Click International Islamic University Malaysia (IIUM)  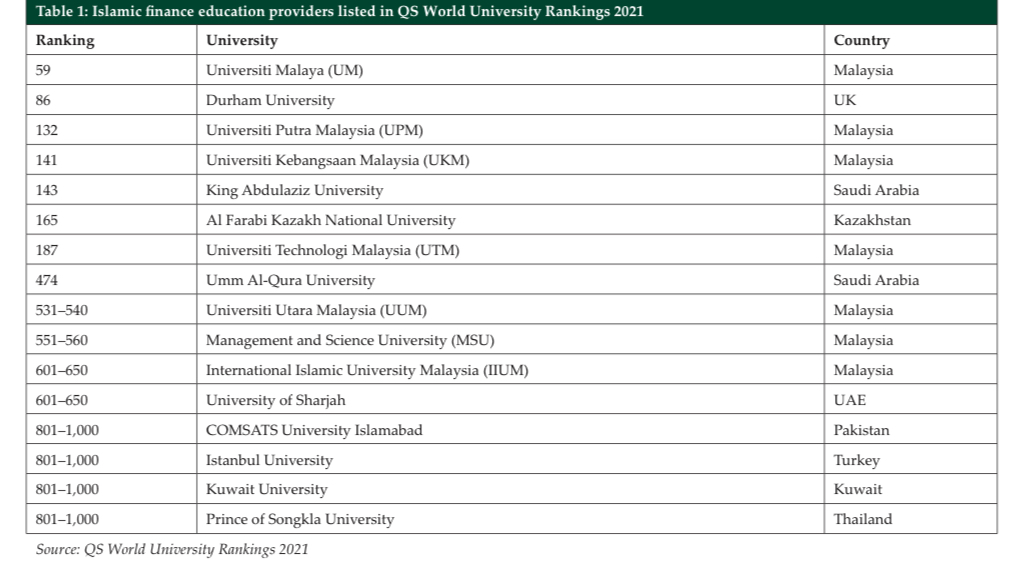click(x=367, y=370)
